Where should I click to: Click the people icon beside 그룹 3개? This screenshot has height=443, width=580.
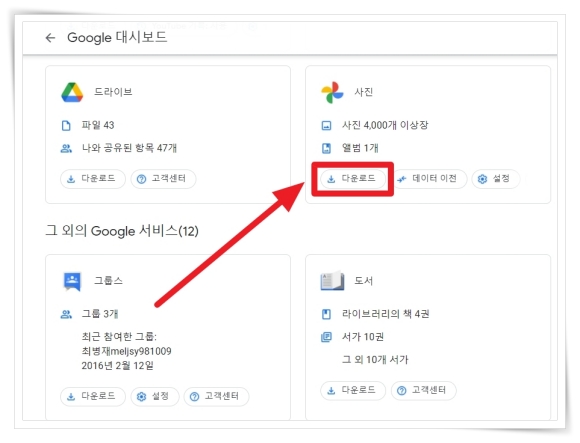[66, 315]
